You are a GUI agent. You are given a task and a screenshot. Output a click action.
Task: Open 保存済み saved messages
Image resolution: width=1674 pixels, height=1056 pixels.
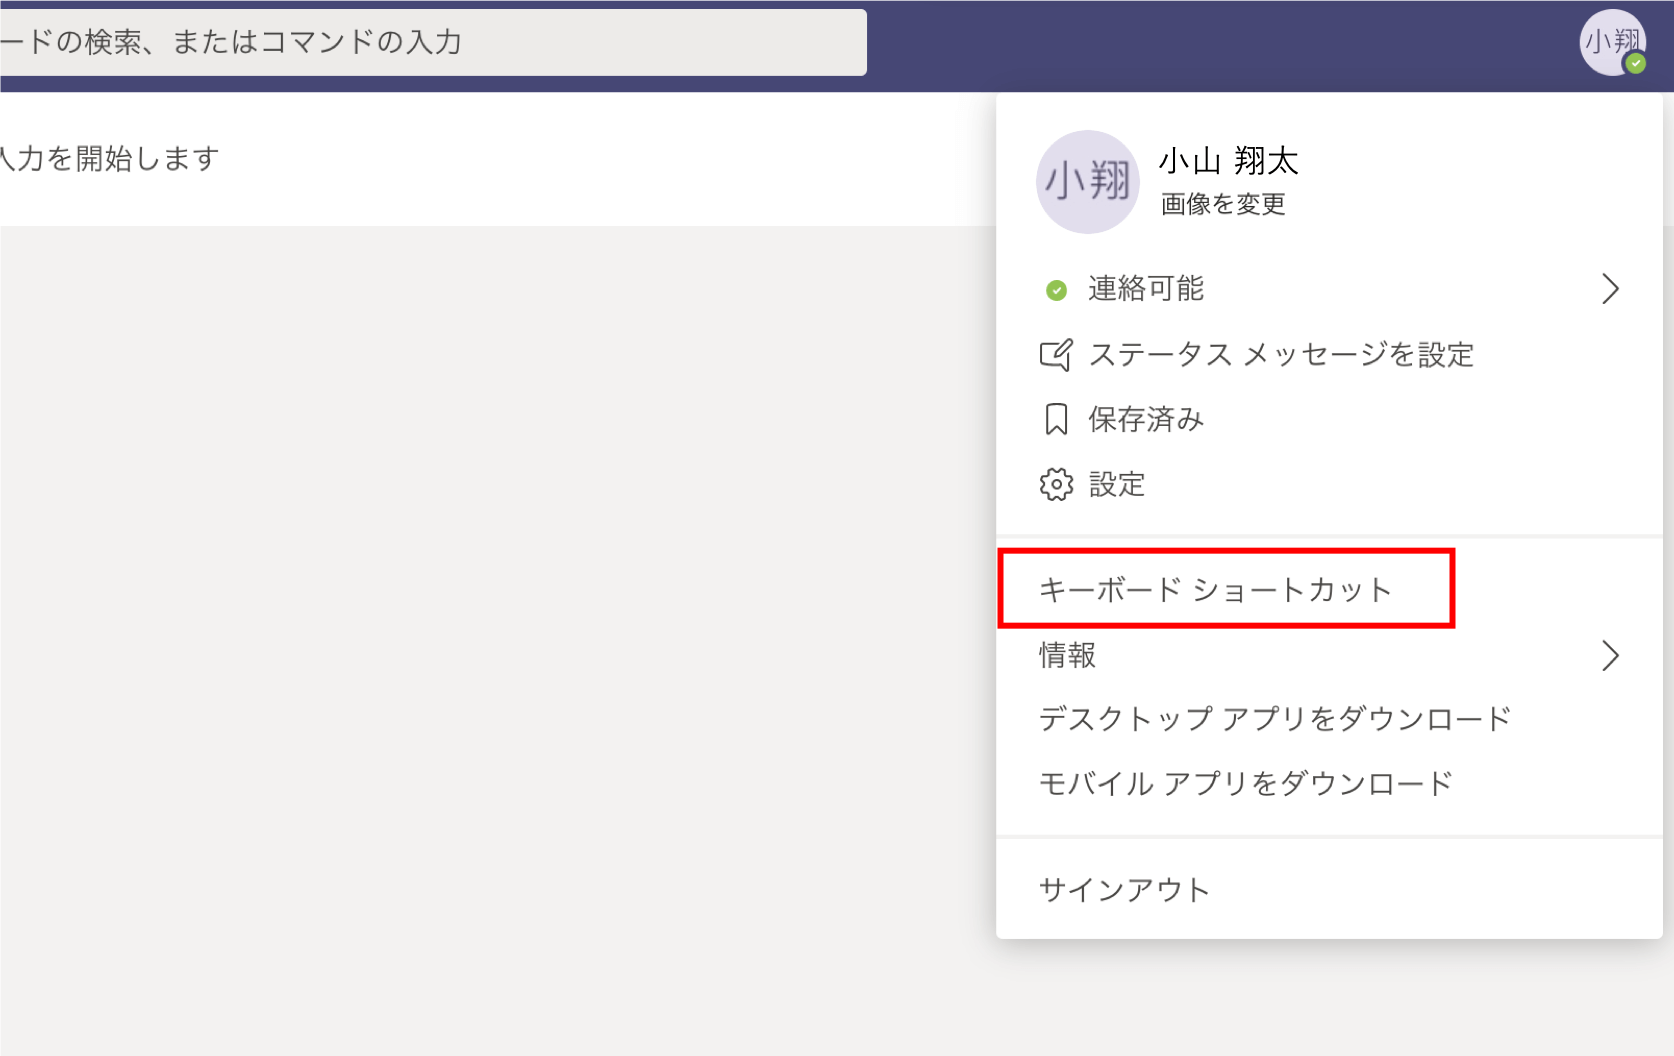click(1146, 420)
